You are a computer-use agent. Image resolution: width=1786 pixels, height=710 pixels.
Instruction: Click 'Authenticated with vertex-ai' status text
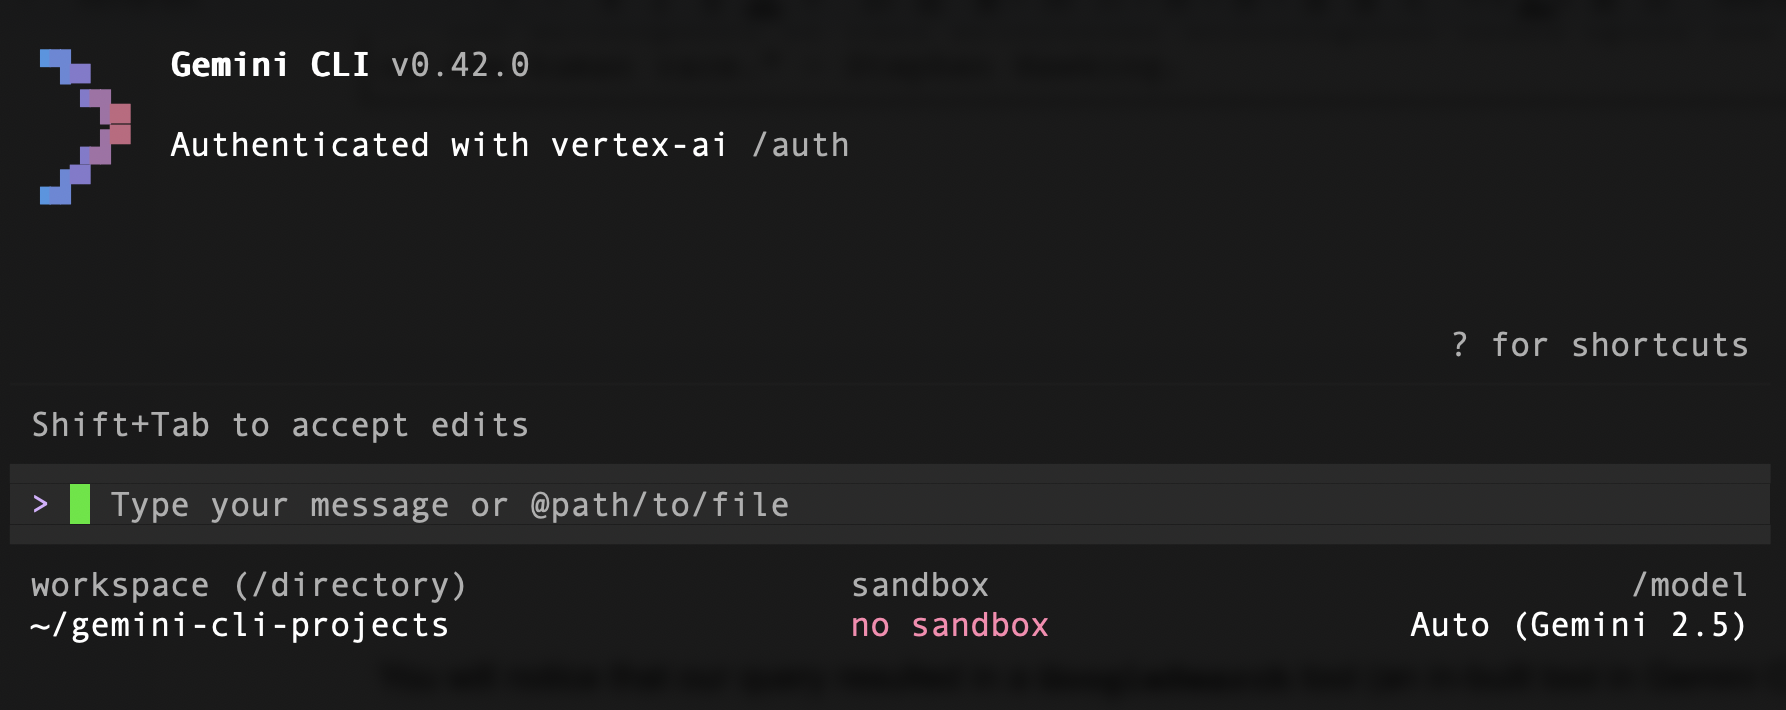[x=449, y=145]
